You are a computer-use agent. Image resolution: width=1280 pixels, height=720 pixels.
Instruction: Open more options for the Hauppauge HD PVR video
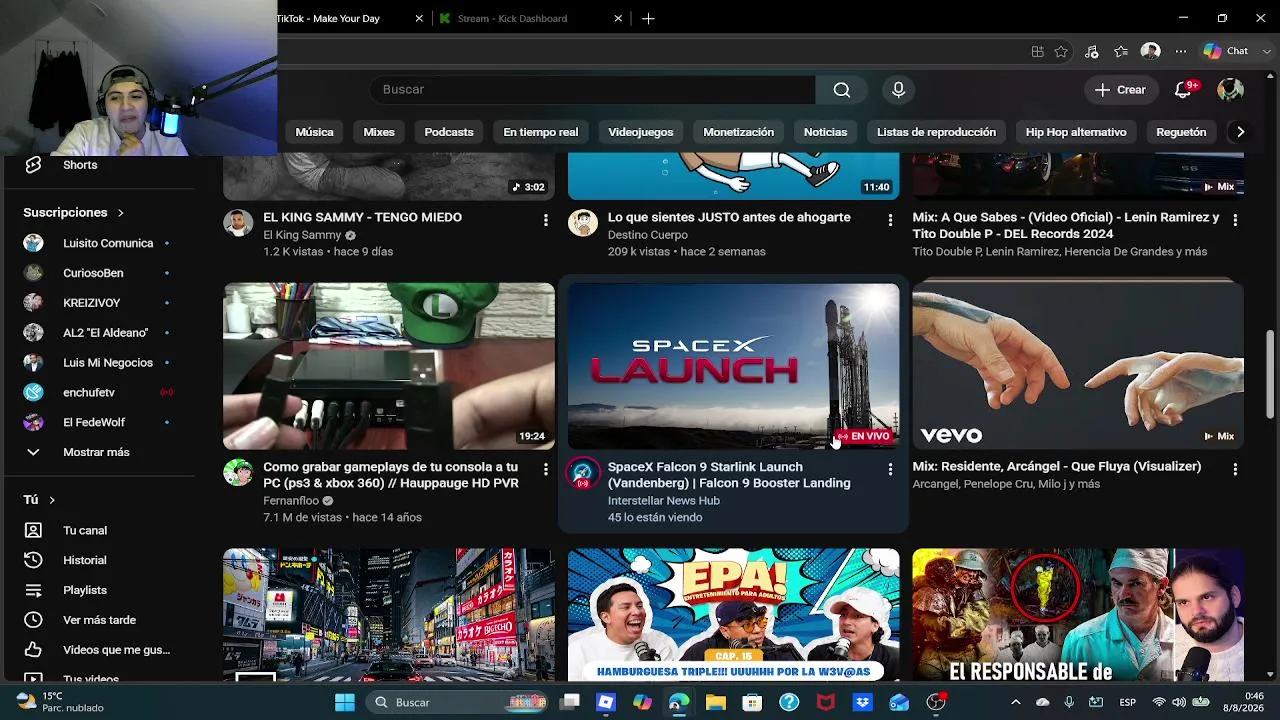tap(545, 469)
